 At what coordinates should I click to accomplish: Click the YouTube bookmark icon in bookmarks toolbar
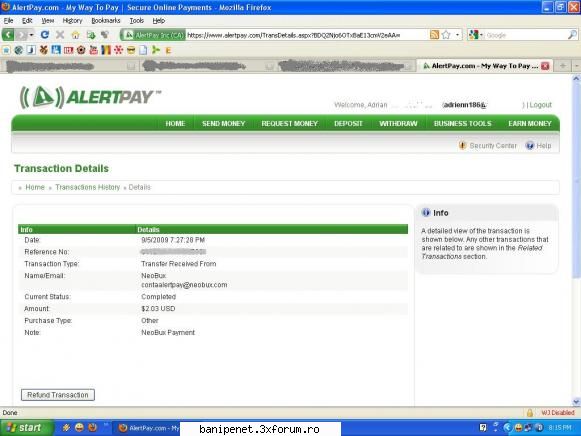tap(93, 50)
